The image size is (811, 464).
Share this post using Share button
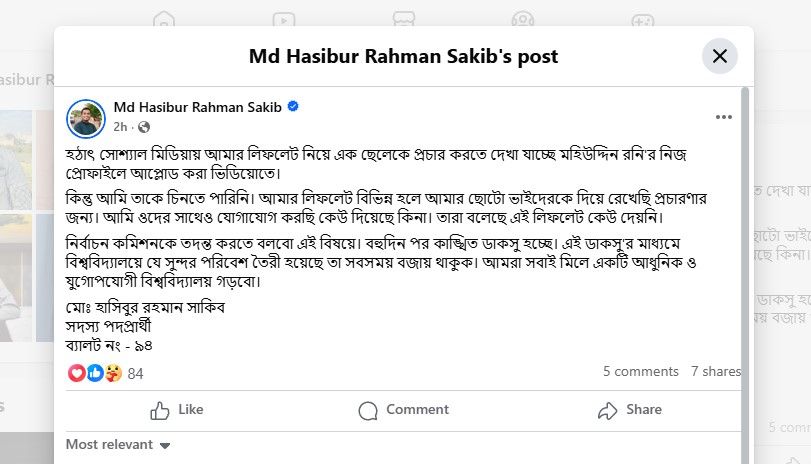click(629, 410)
